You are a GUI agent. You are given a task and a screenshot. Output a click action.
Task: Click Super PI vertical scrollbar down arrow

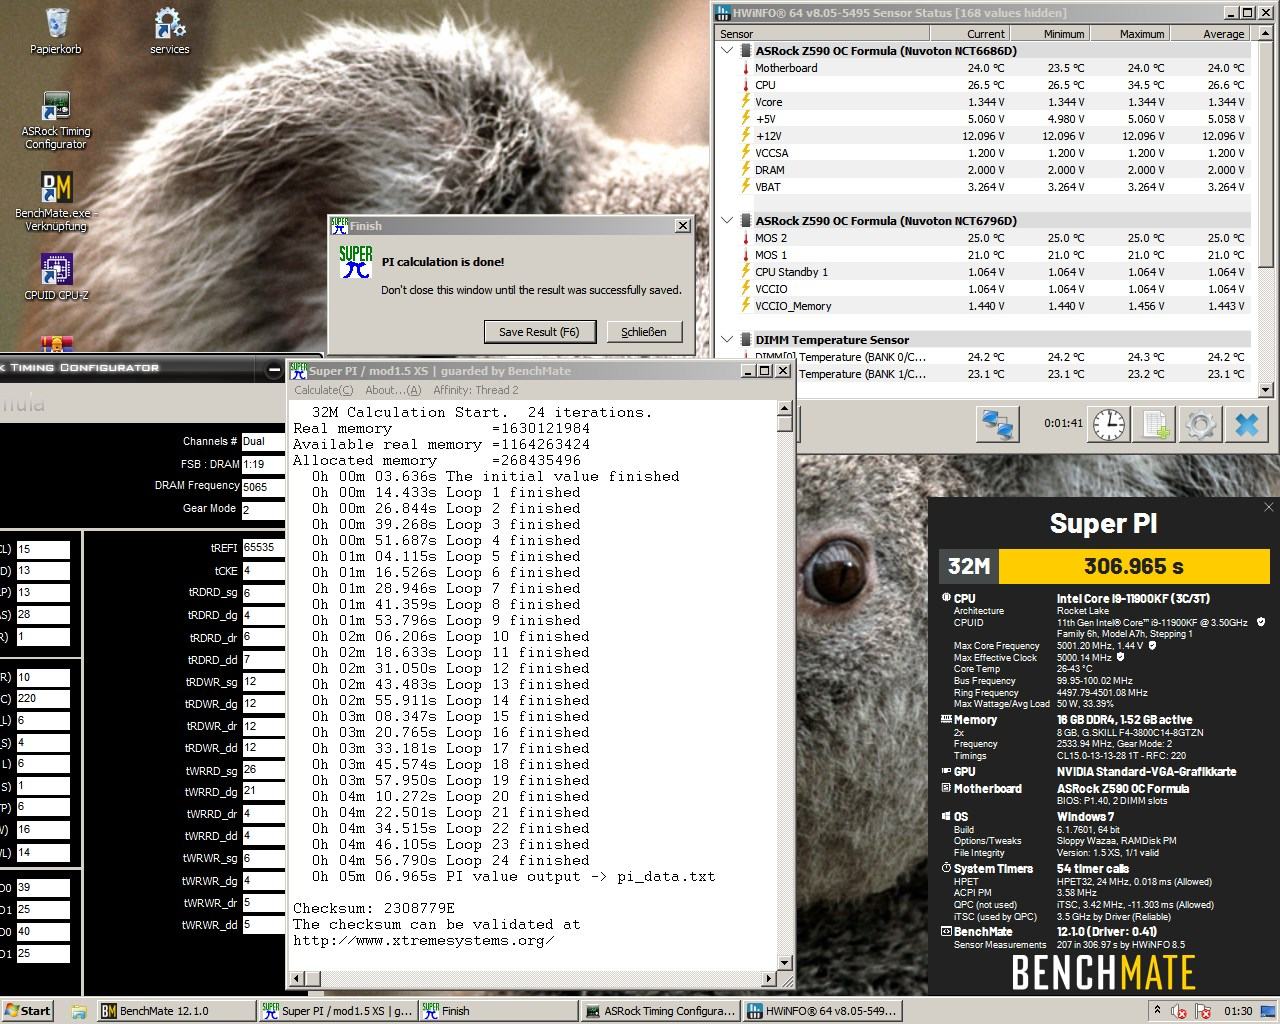[784, 962]
